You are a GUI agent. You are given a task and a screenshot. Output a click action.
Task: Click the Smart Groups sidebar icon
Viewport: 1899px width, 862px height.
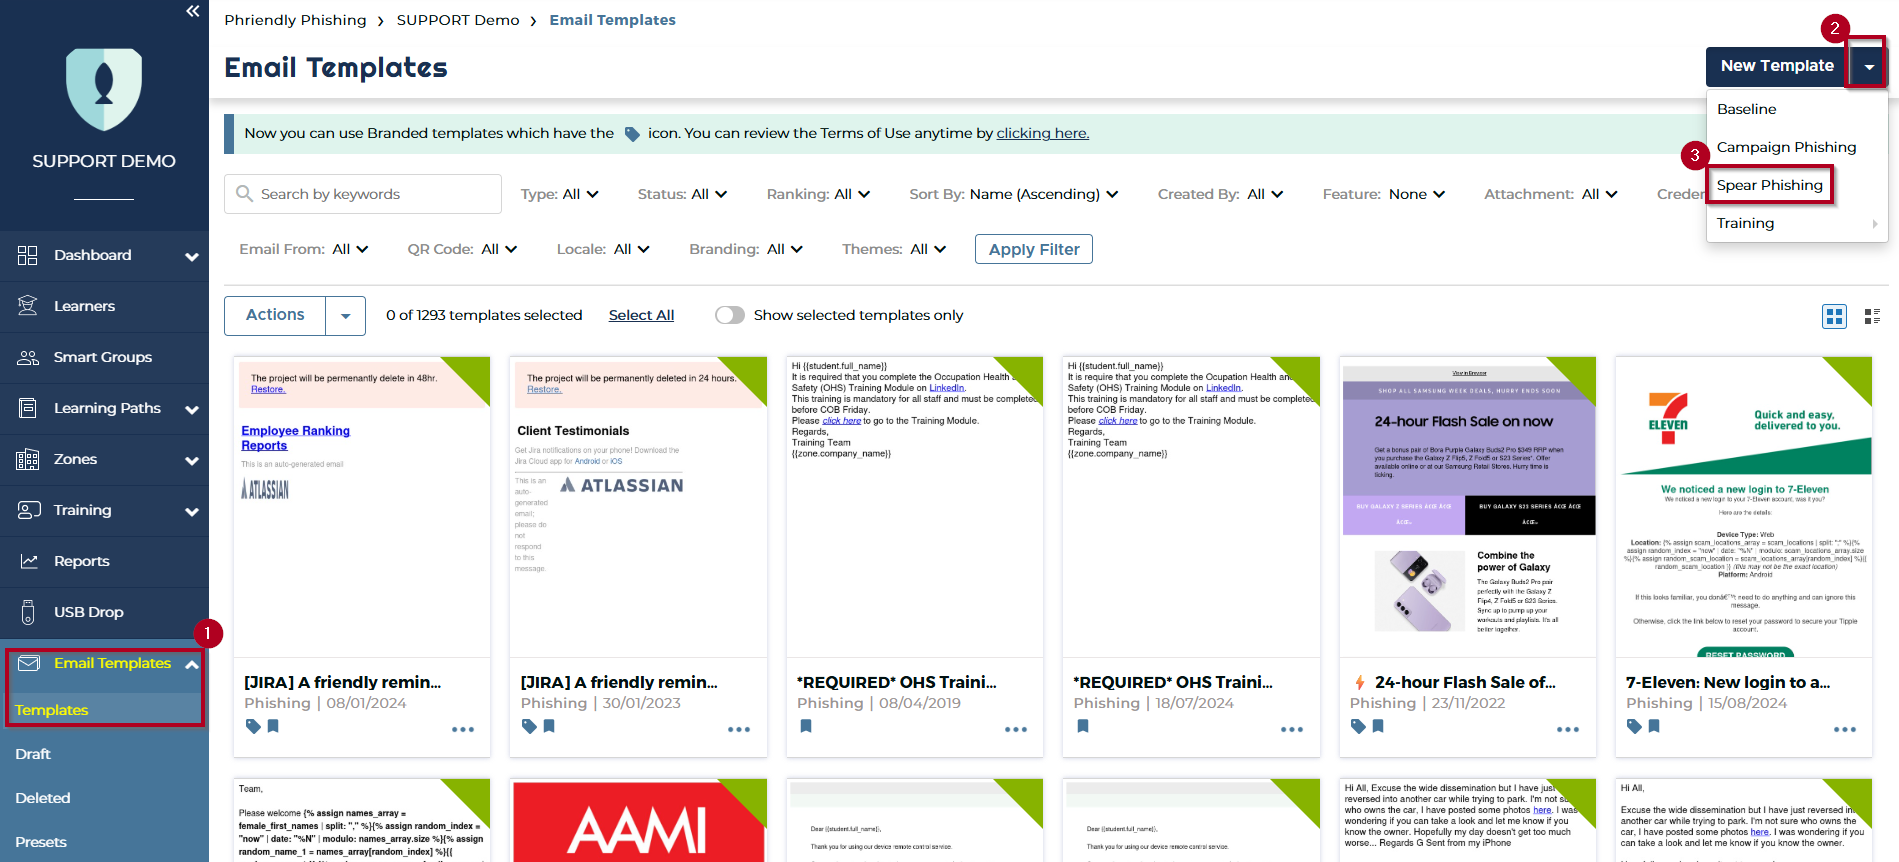point(28,357)
